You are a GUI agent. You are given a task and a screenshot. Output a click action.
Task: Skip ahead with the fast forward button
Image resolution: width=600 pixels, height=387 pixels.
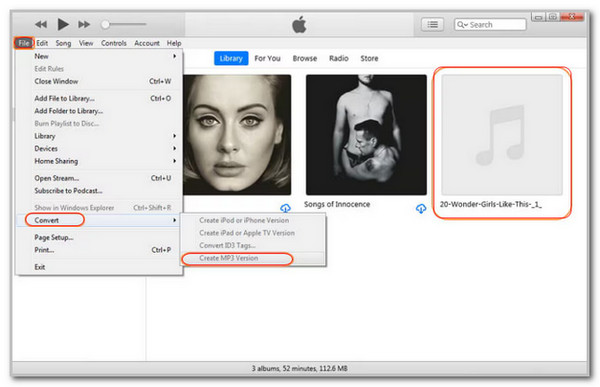(x=84, y=24)
